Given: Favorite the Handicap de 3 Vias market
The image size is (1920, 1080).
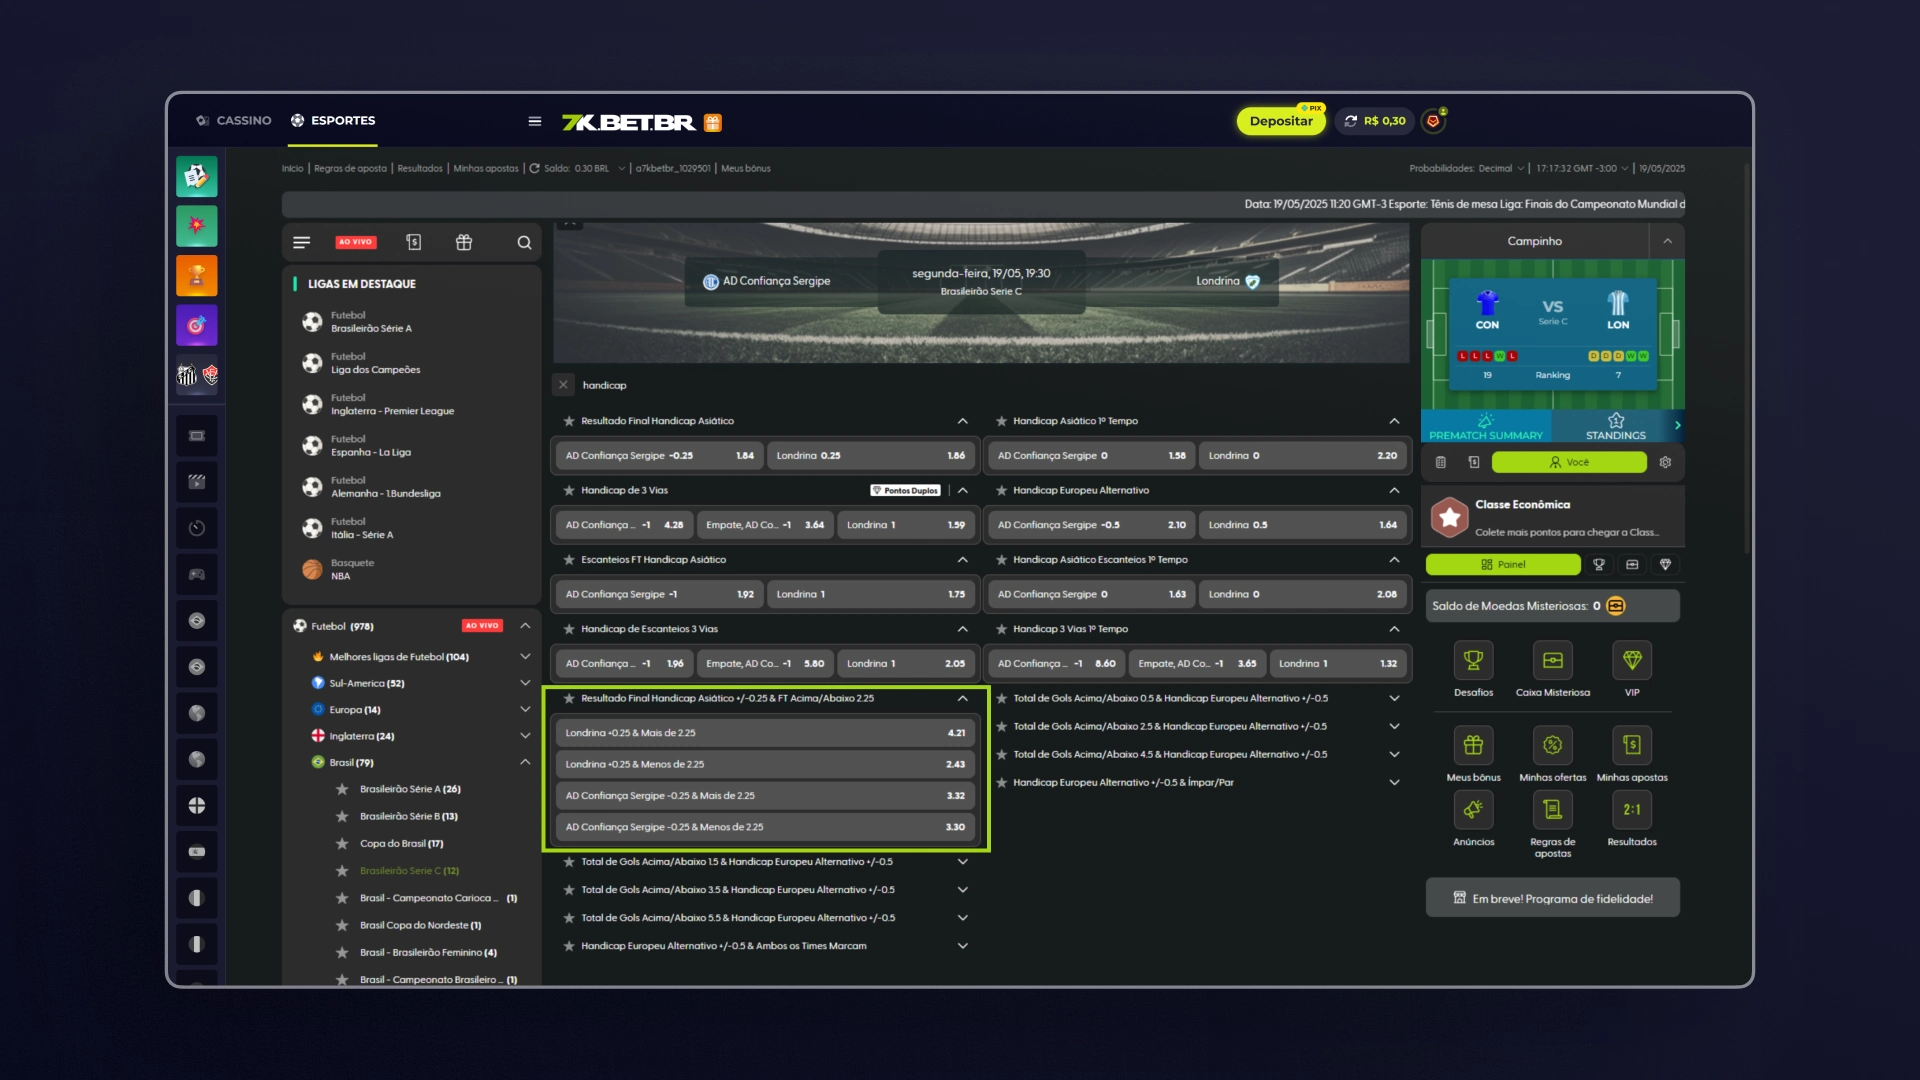Looking at the screenshot, I should [569, 491].
